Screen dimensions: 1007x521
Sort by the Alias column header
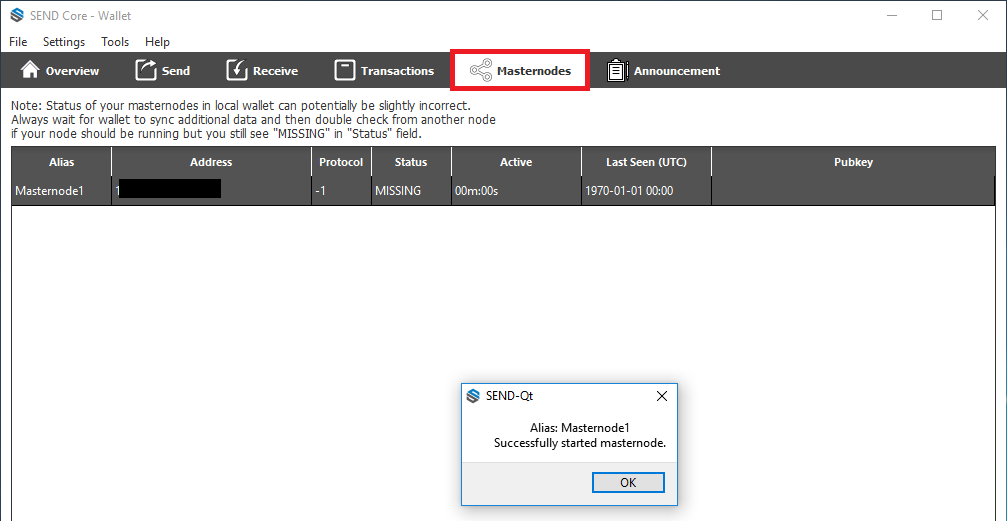tap(62, 162)
